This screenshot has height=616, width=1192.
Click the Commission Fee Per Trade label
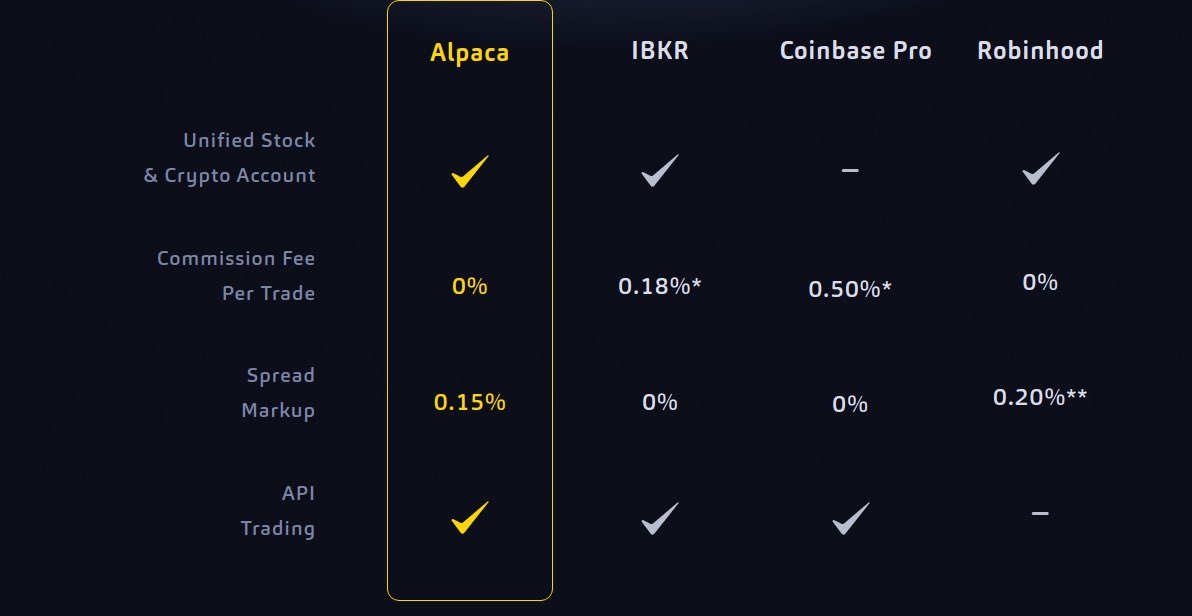236,275
